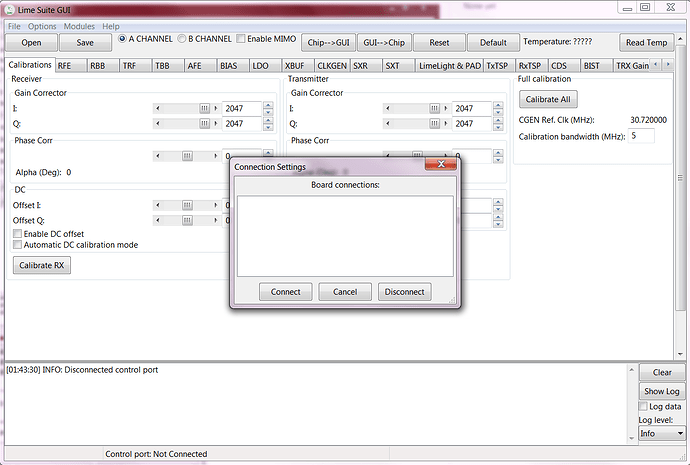Enable the DC offset checkbox
The width and height of the screenshot is (690, 465).
(x=18, y=234)
